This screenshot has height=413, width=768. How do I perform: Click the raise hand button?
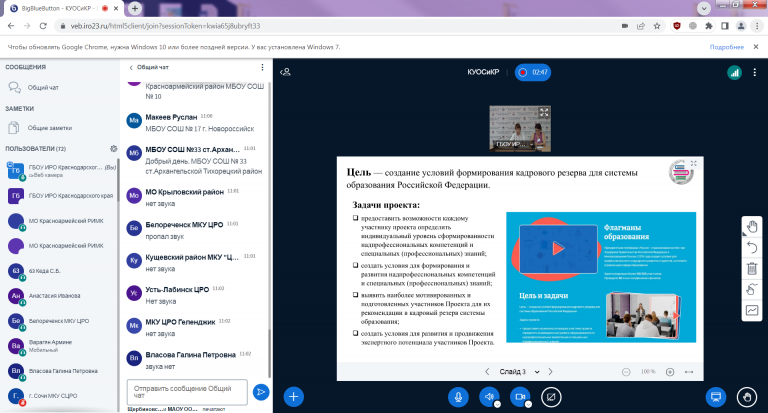click(x=746, y=396)
